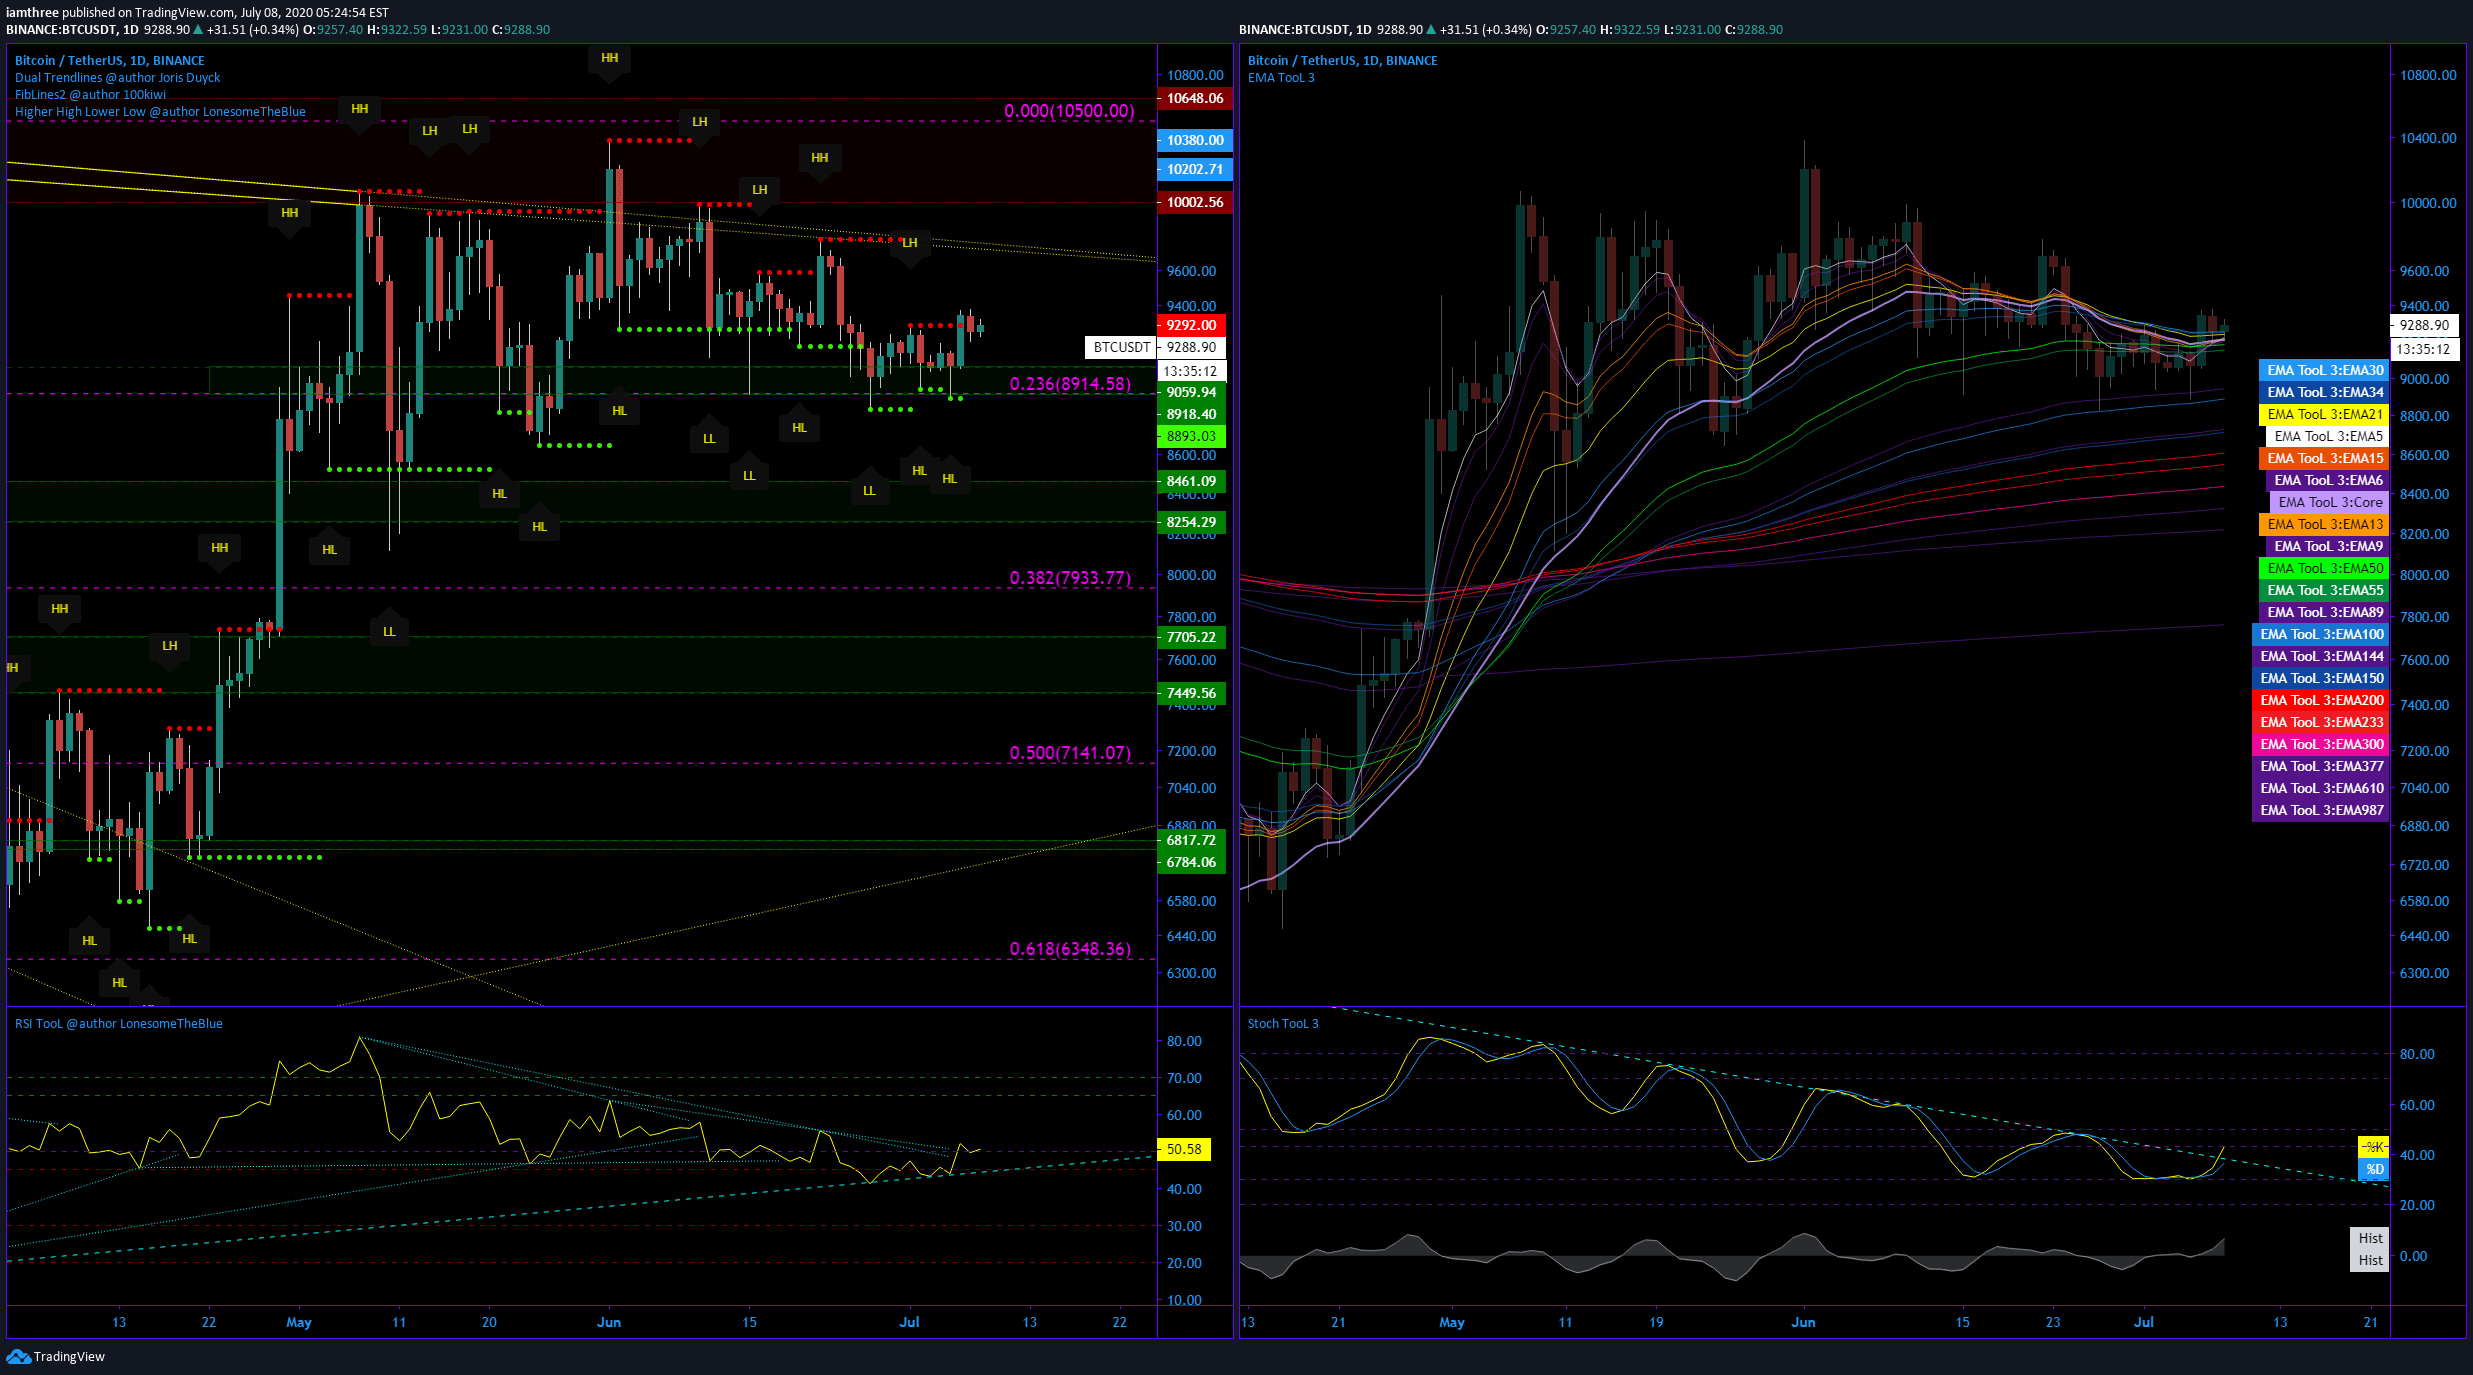Click the 10648.06 red price label

1194,98
